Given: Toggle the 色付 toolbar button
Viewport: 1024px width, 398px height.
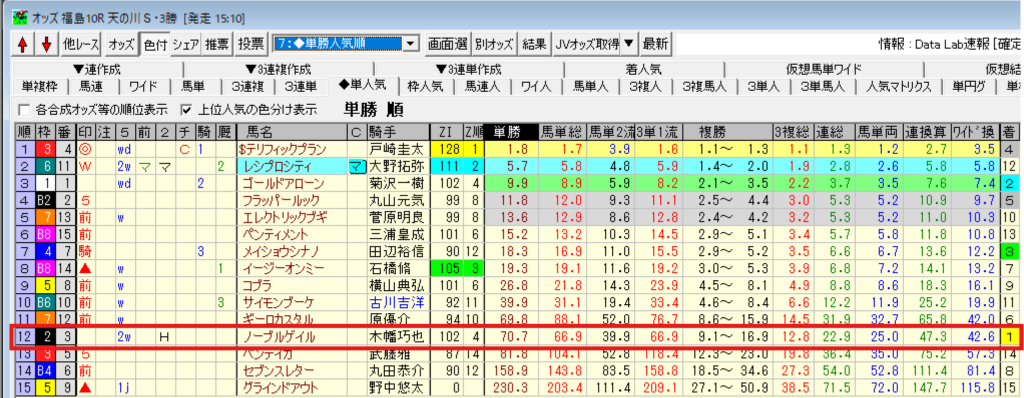Looking at the screenshot, I should point(155,44).
